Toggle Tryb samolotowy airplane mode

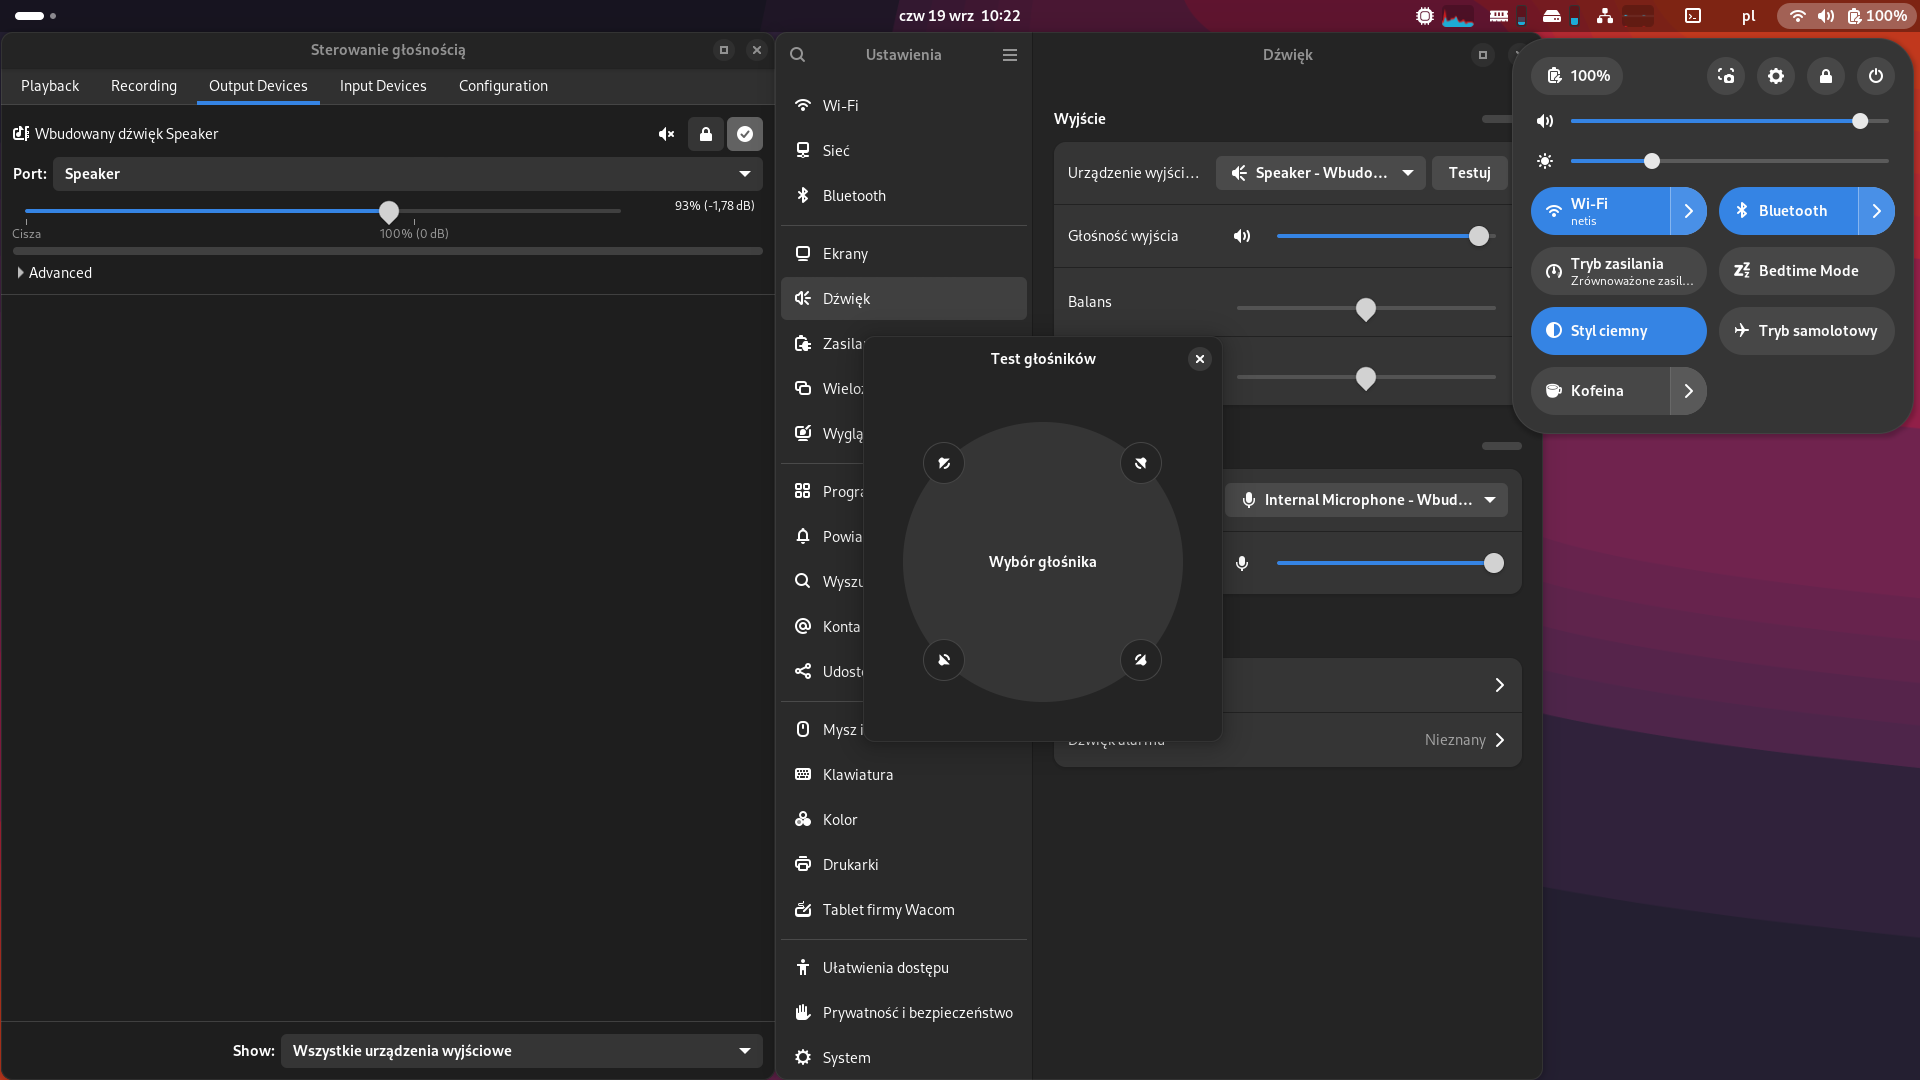point(1807,331)
